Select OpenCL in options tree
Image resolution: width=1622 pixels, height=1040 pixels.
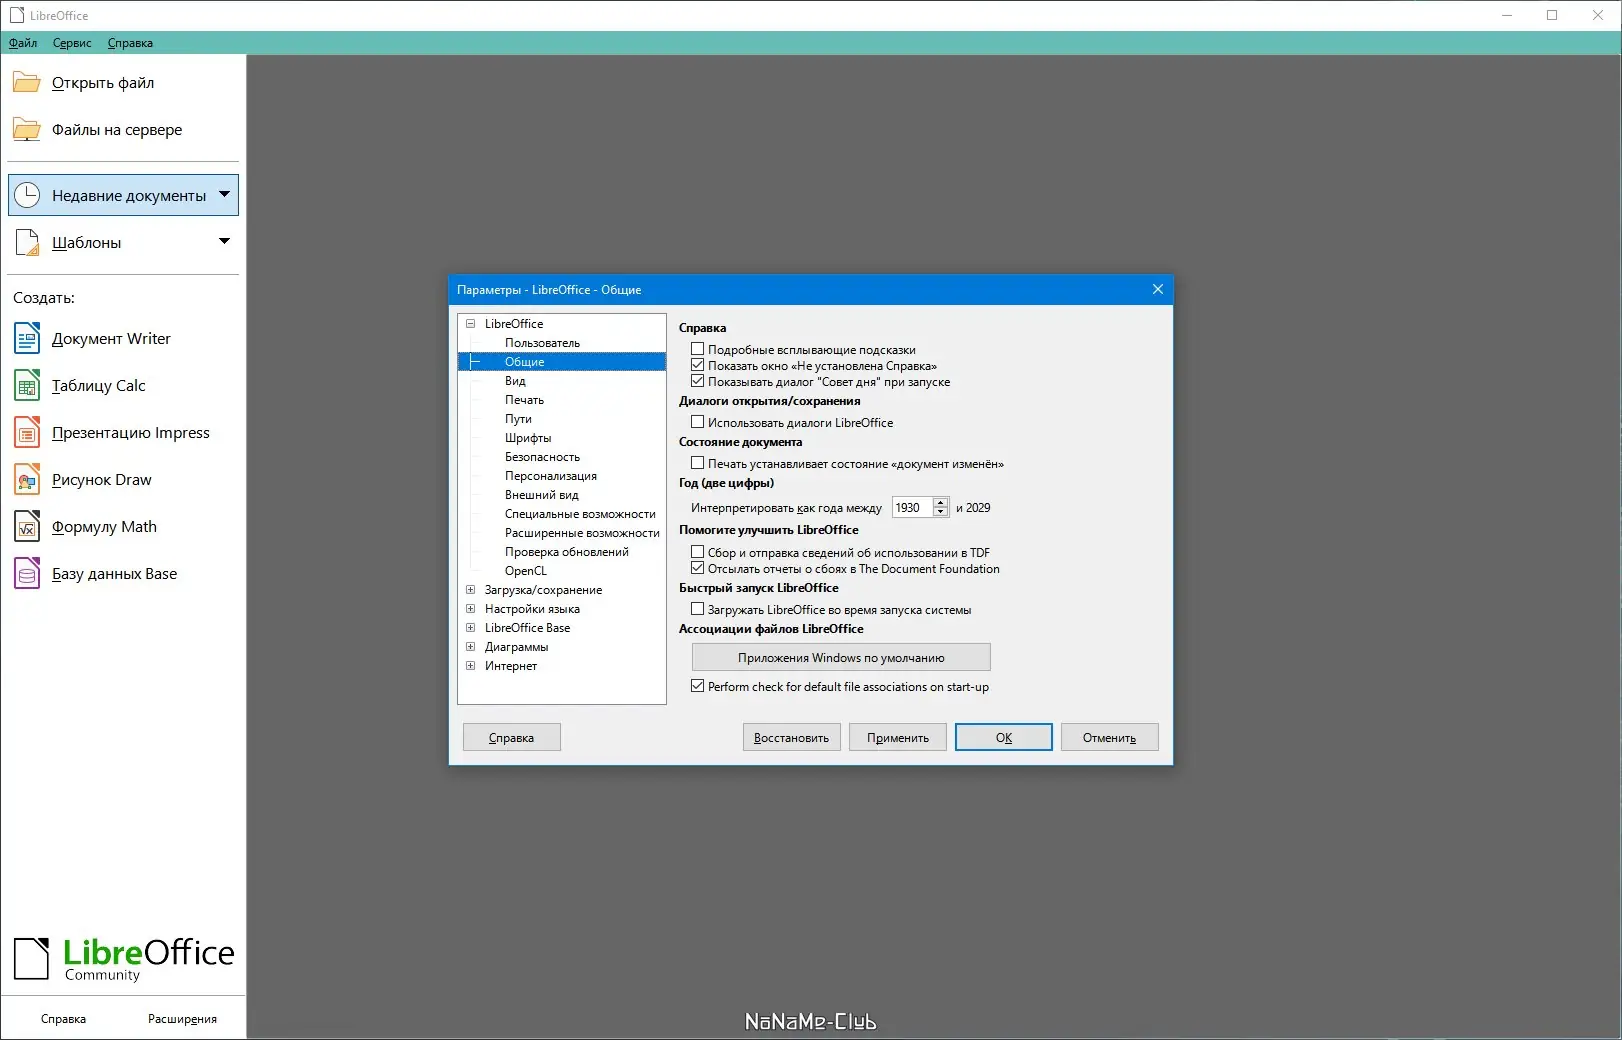pos(526,570)
